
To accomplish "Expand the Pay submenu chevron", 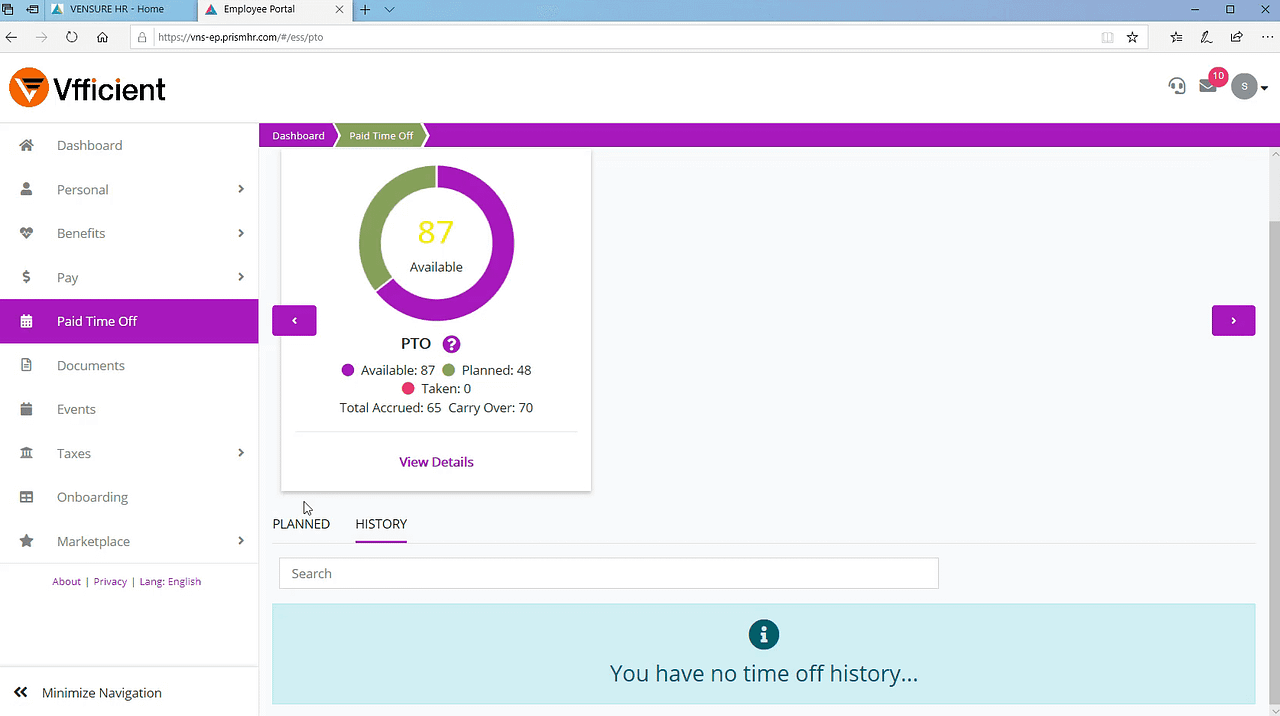I will pos(241,277).
